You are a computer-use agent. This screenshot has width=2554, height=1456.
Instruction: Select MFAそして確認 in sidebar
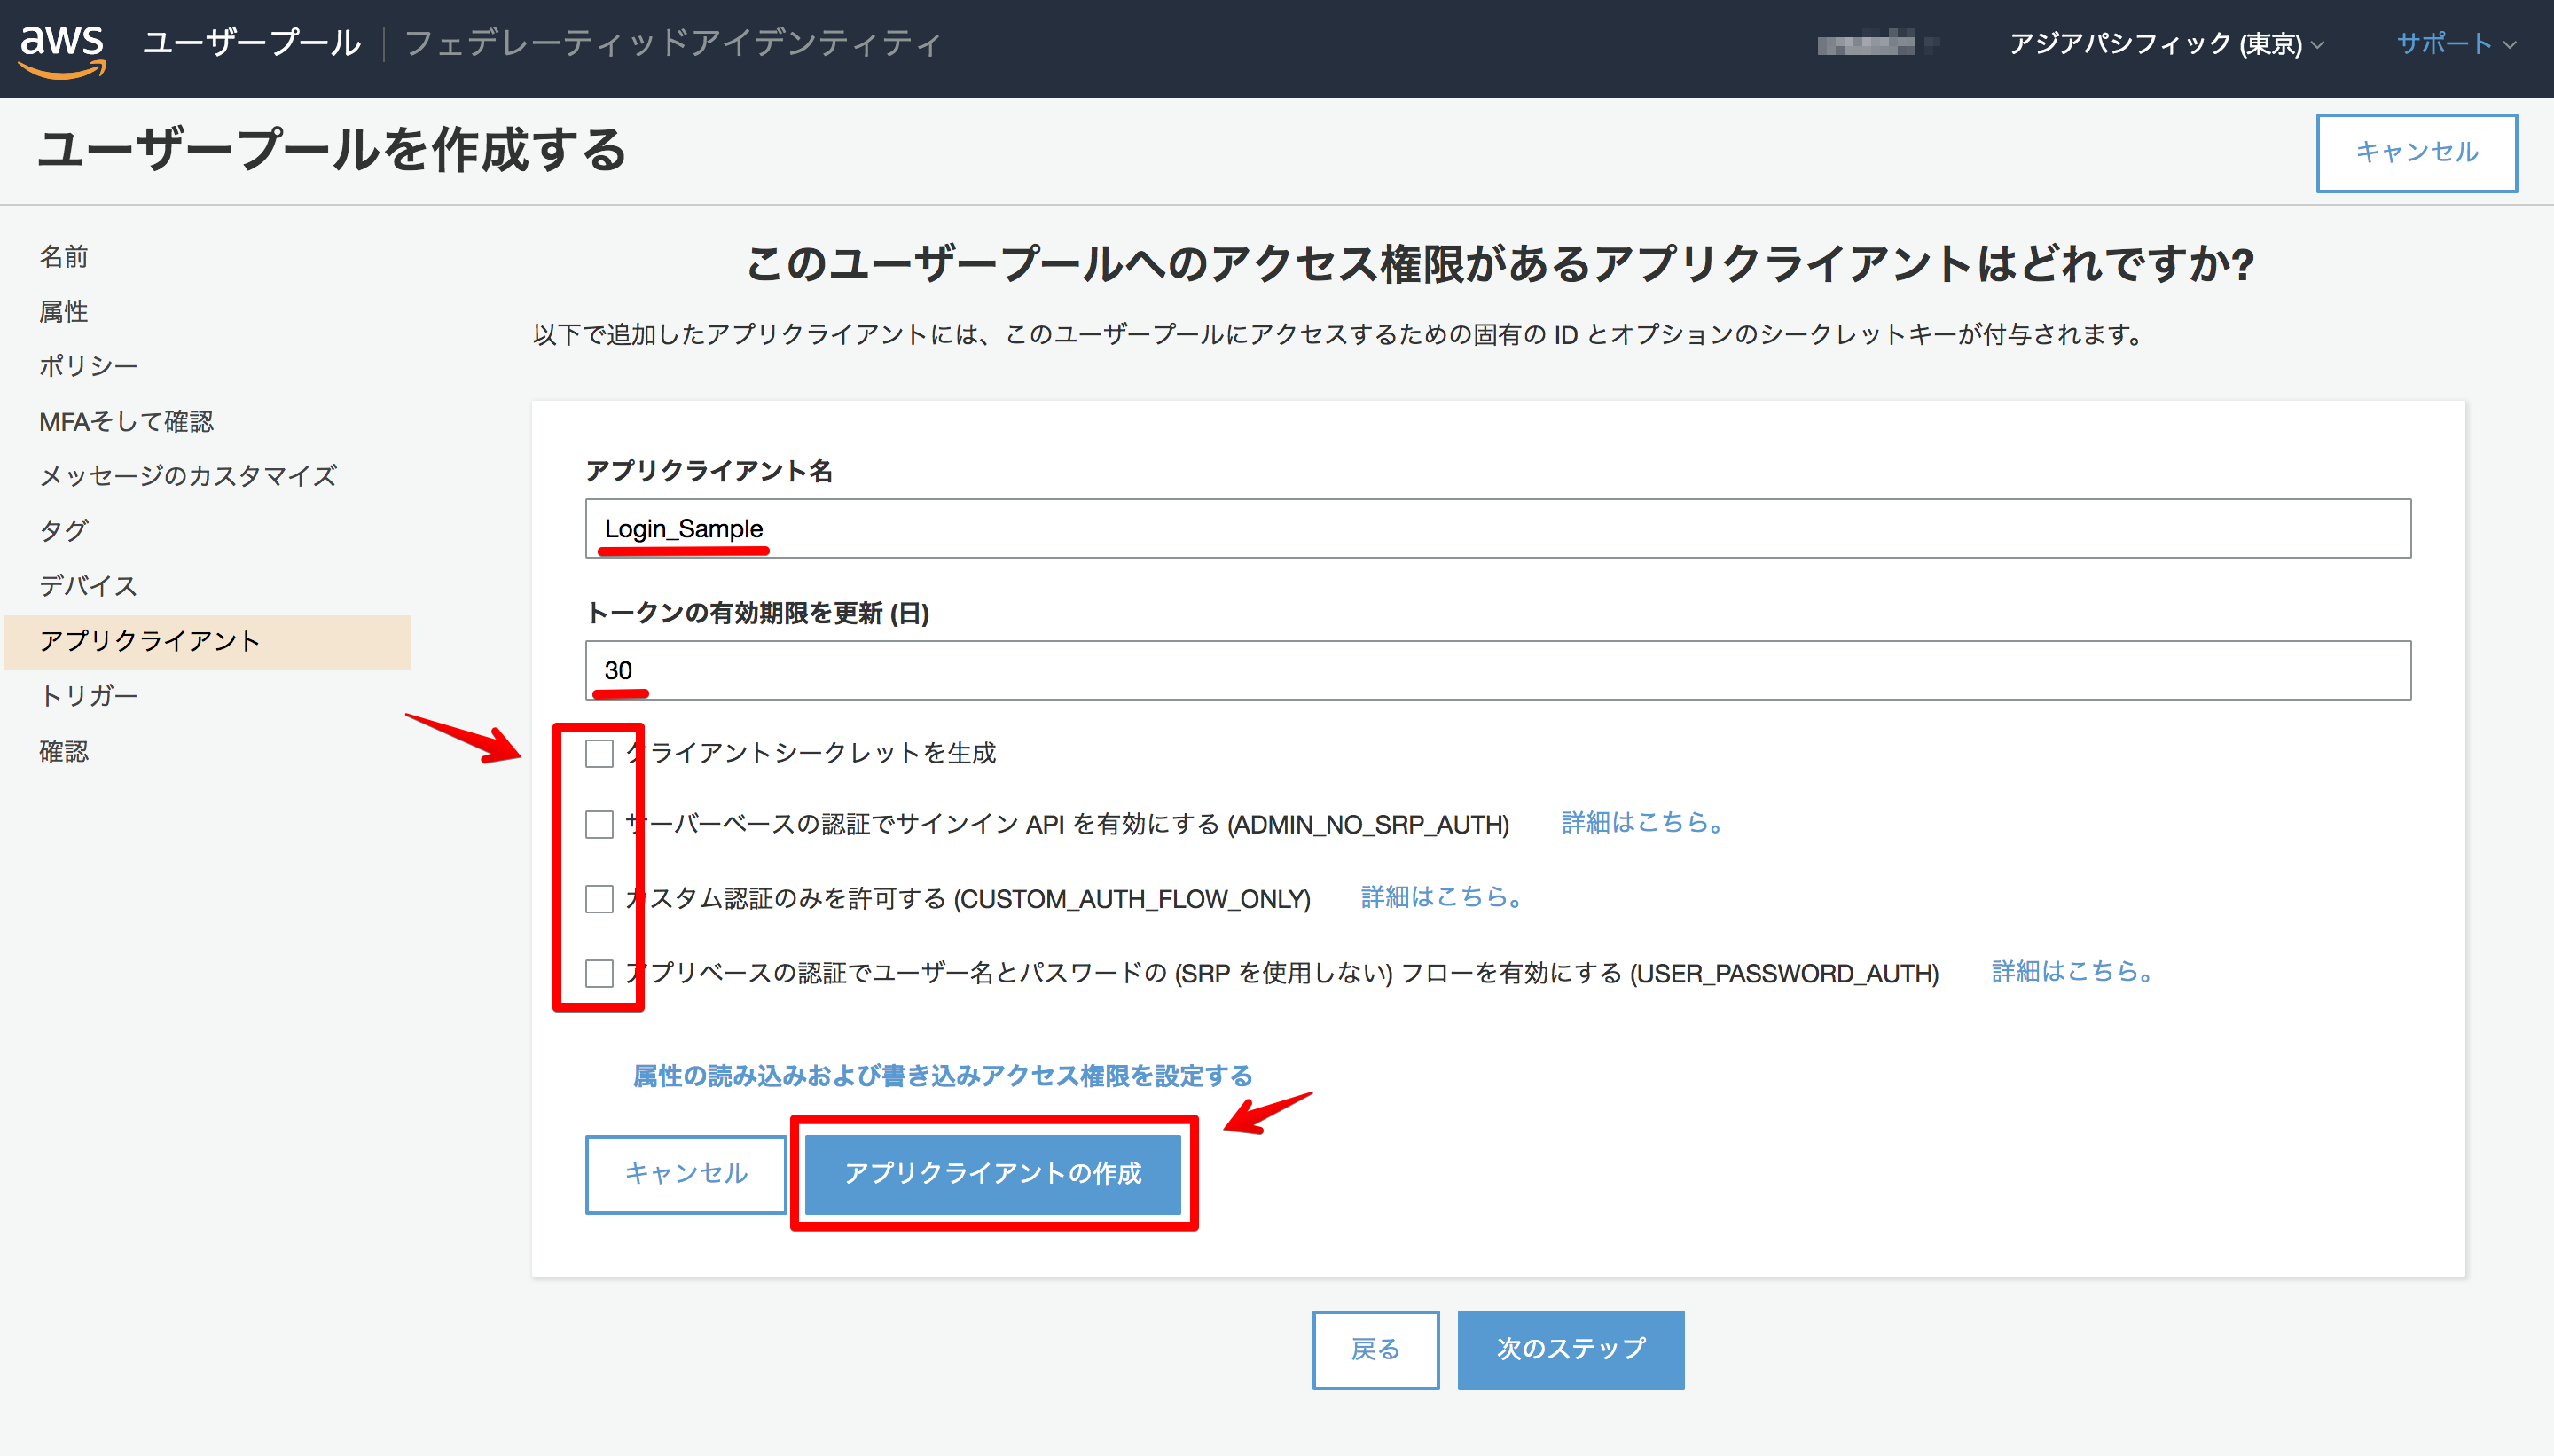[x=126, y=421]
